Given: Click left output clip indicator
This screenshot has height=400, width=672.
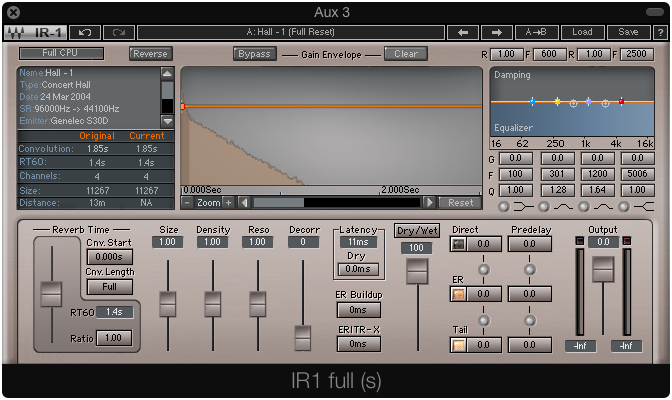Looking at the screenshot, I should tap(579, 241).
